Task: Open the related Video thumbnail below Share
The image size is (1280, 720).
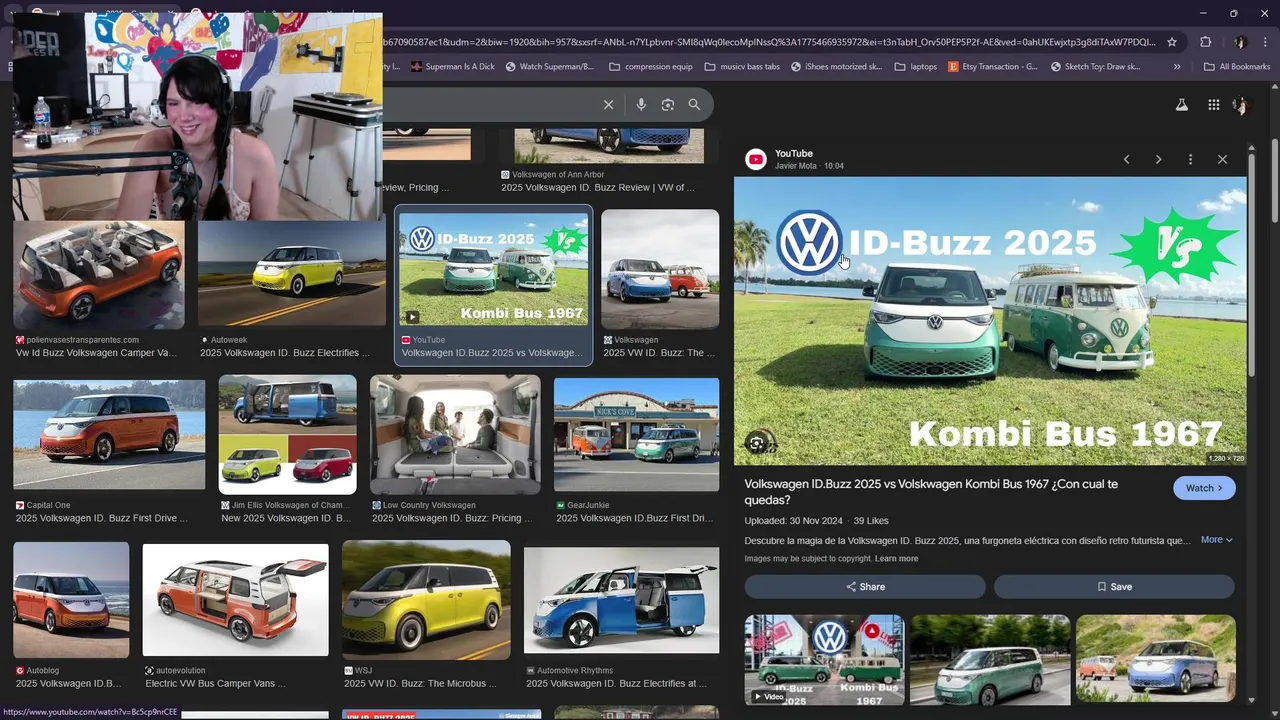Action: click(824, 660)
